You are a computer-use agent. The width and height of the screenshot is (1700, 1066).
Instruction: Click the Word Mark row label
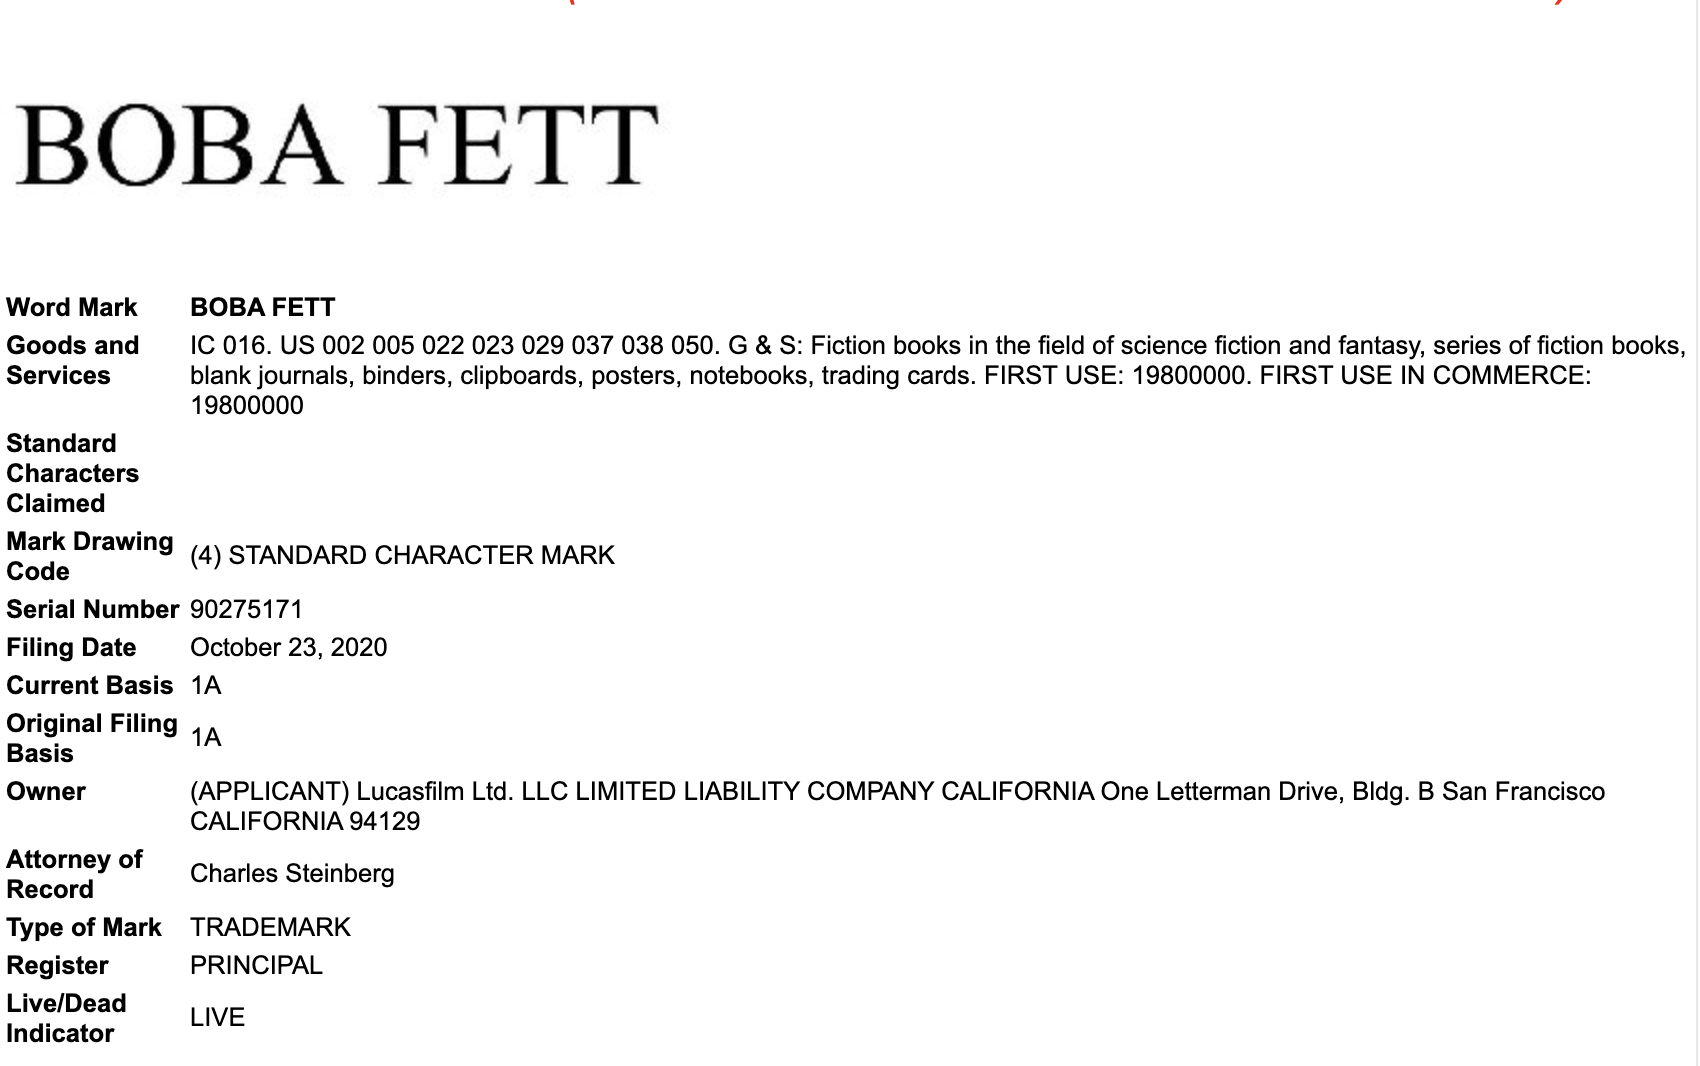(72, 307)
